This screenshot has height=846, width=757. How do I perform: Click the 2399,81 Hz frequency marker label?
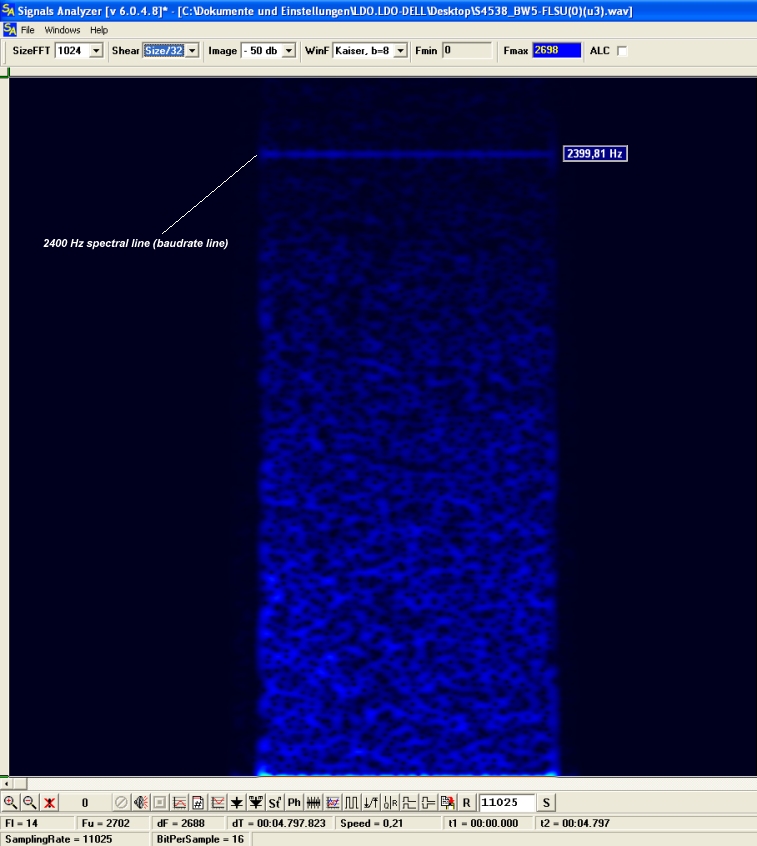(x=595, y=154)
